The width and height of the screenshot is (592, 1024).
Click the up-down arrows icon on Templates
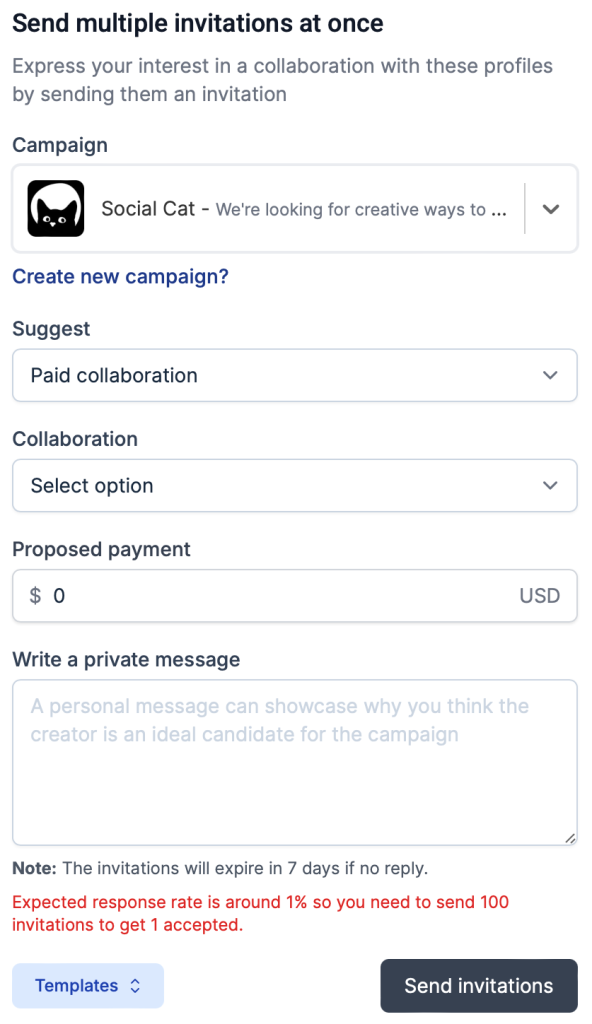(135, 985)
